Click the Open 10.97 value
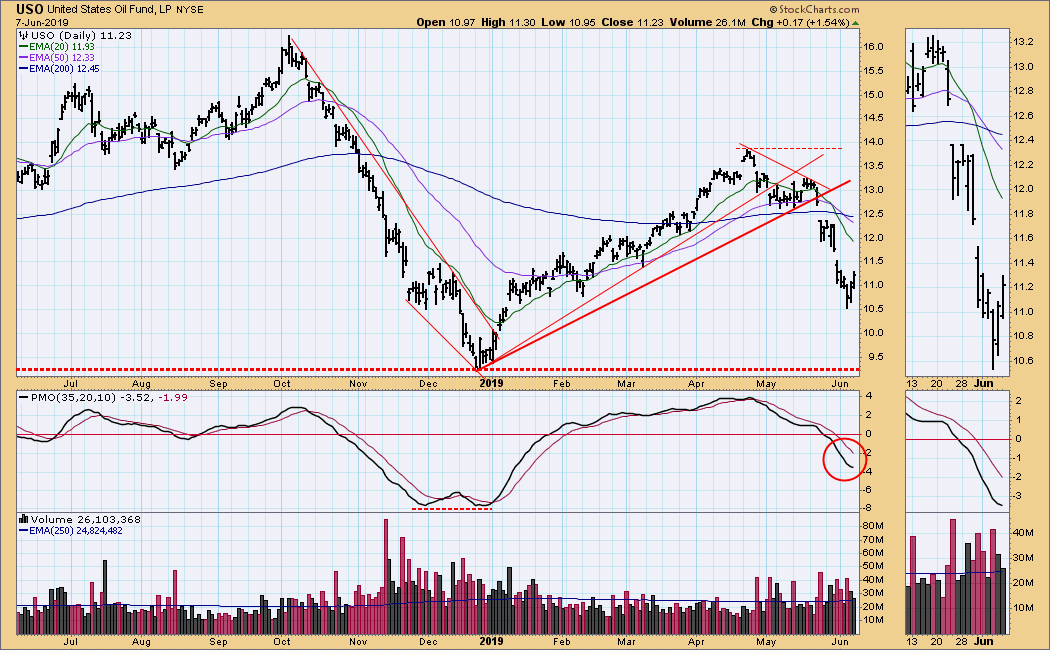The width and height of the screenshot is (1050, 650). pyautogui.click(x=445, y=22)
